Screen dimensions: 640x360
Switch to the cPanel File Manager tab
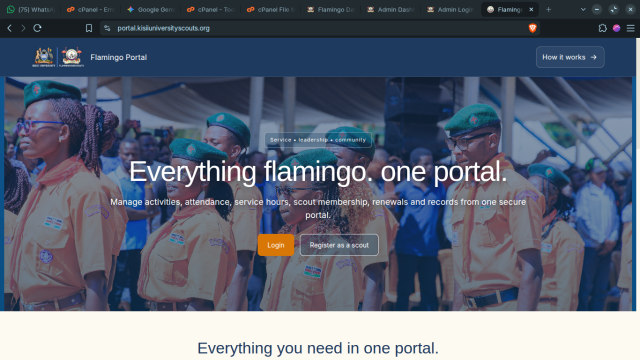click(x=271, y=9)
